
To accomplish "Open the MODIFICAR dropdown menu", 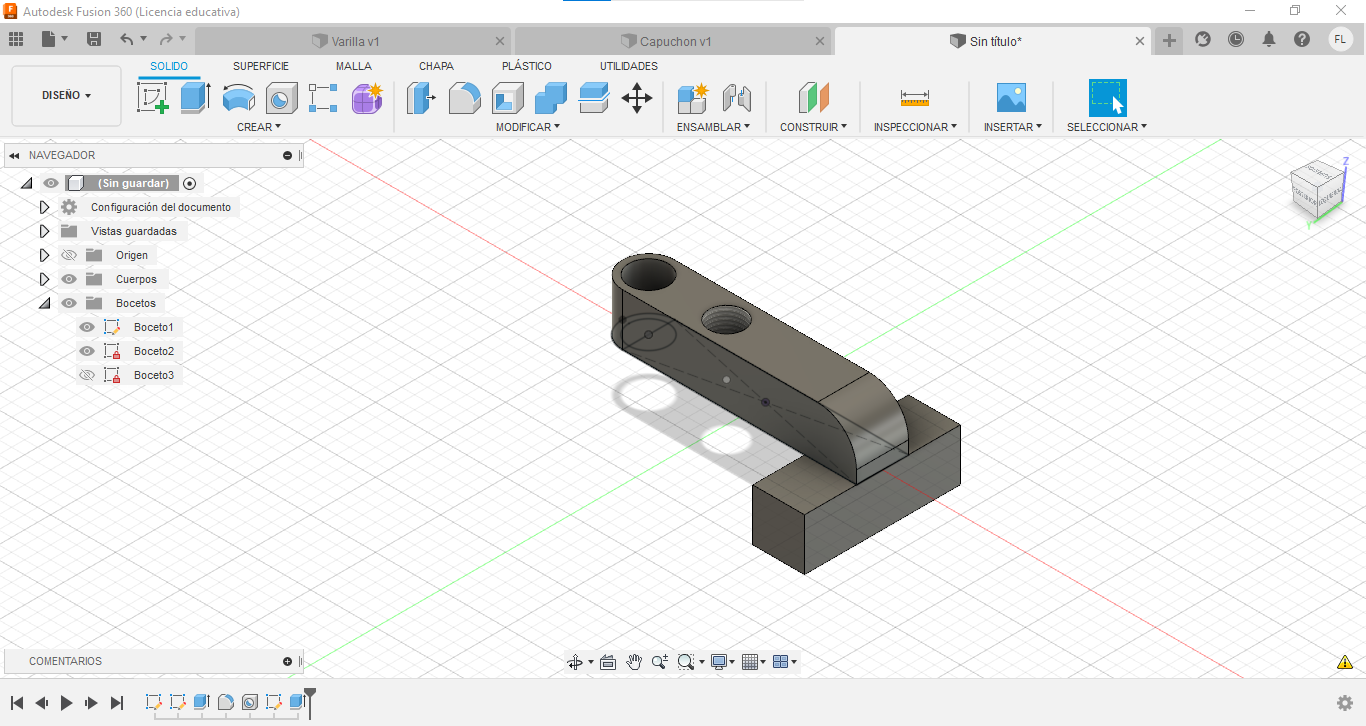I will (528, 127).
